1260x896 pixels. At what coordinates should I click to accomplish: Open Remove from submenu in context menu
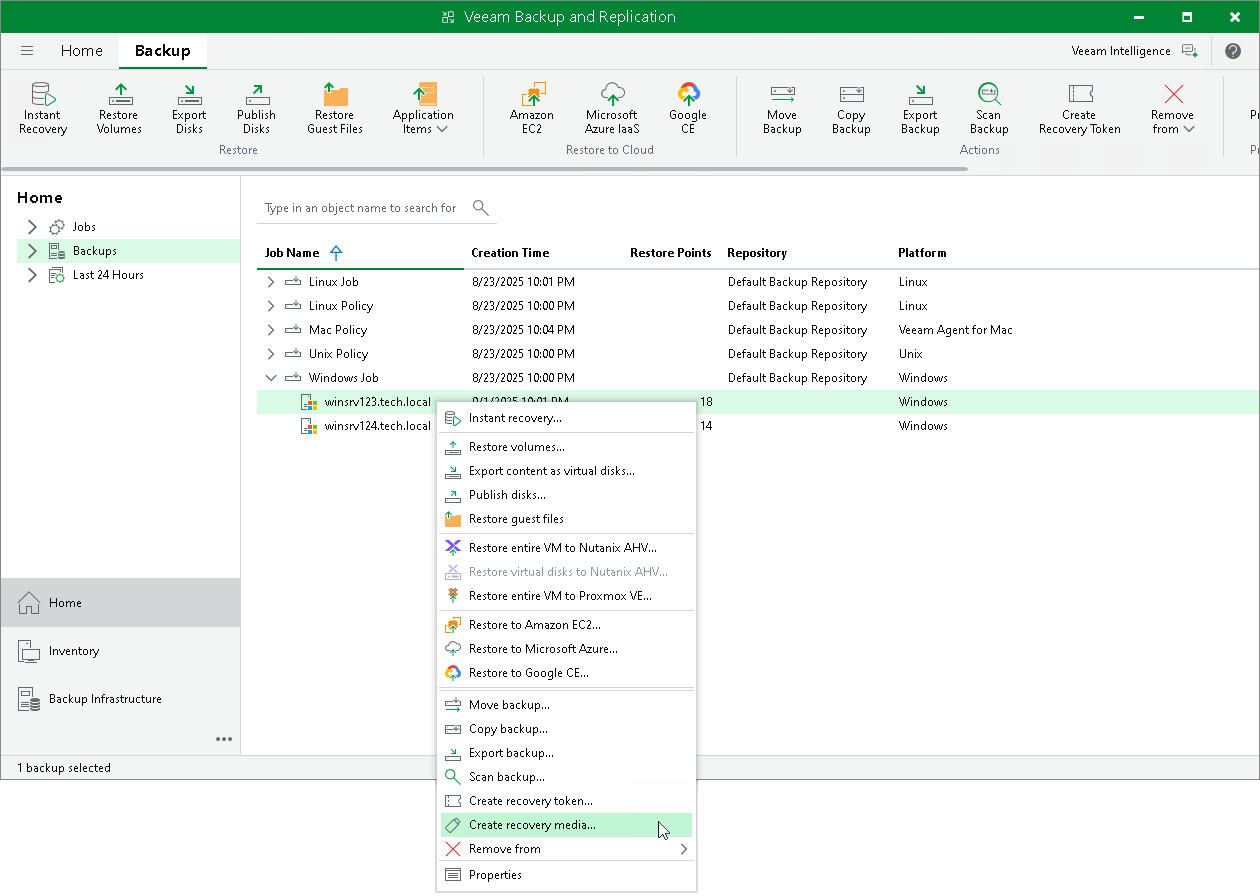567,849
